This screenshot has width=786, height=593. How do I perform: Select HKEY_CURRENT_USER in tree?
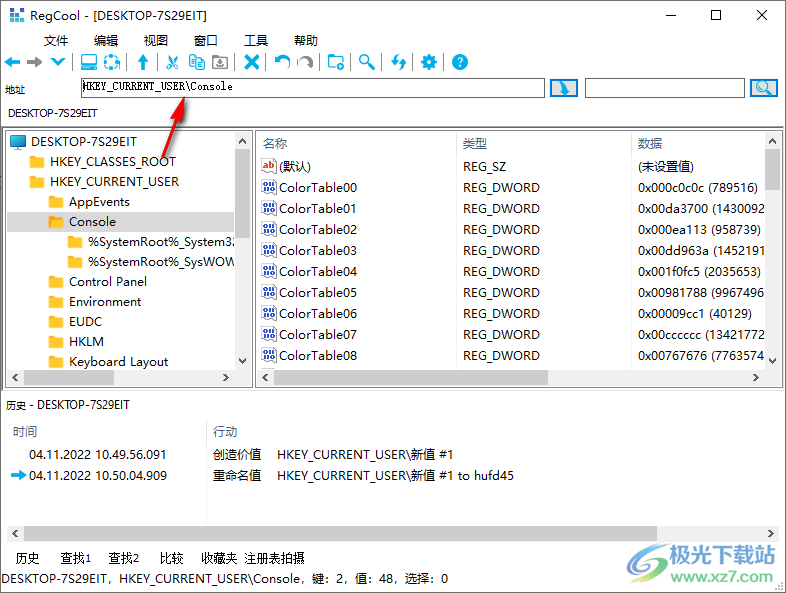coord(114,181)
